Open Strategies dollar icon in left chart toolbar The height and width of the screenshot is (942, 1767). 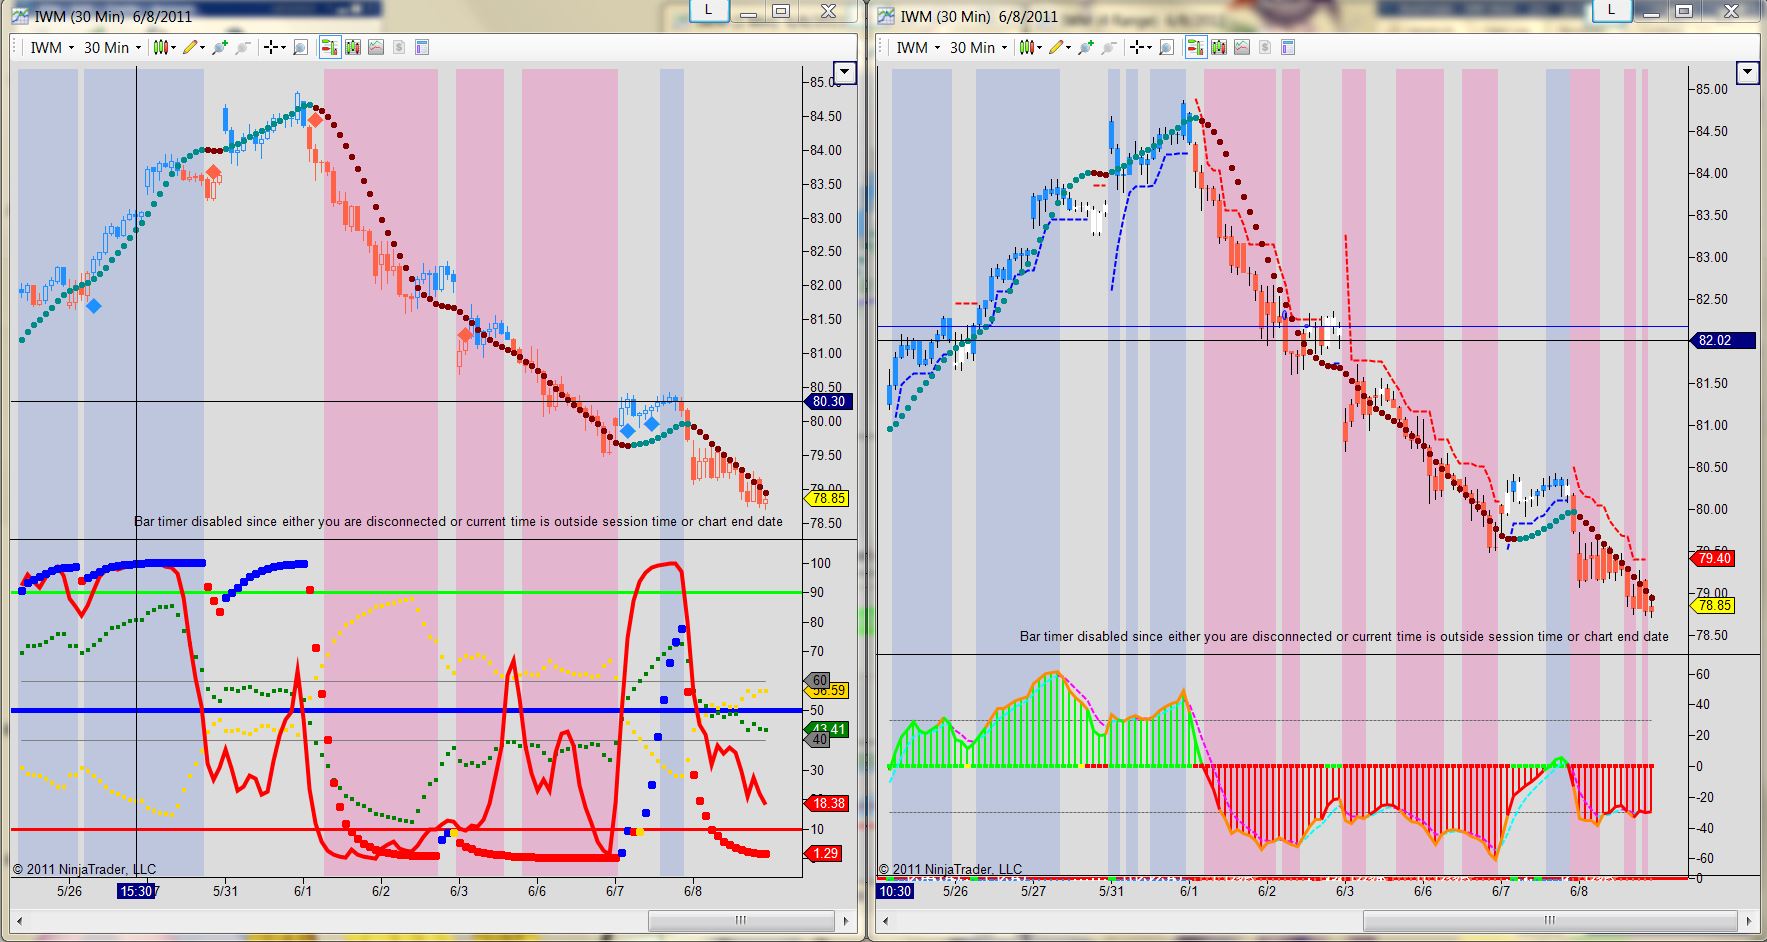(x=398, y=47)
